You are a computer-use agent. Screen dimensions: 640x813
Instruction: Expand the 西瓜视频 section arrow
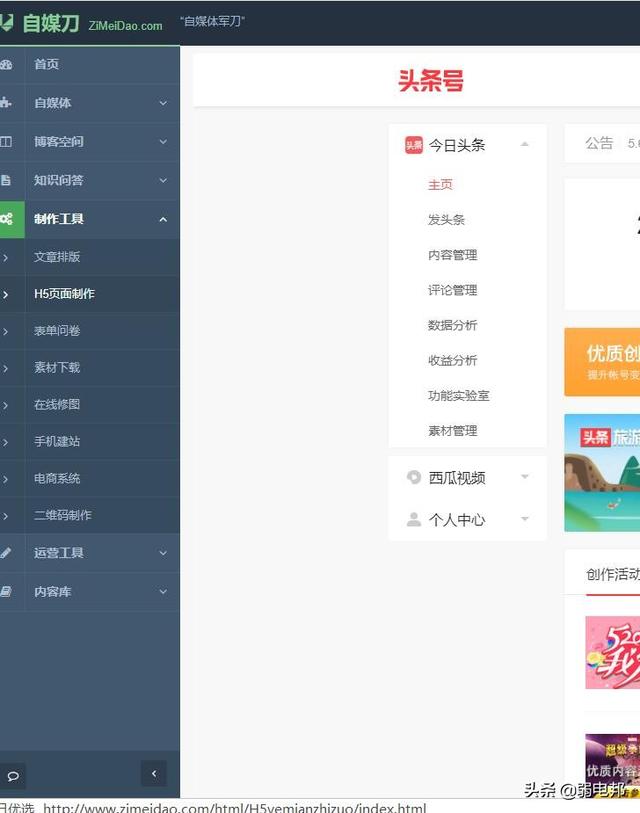(x=524, y=476)
